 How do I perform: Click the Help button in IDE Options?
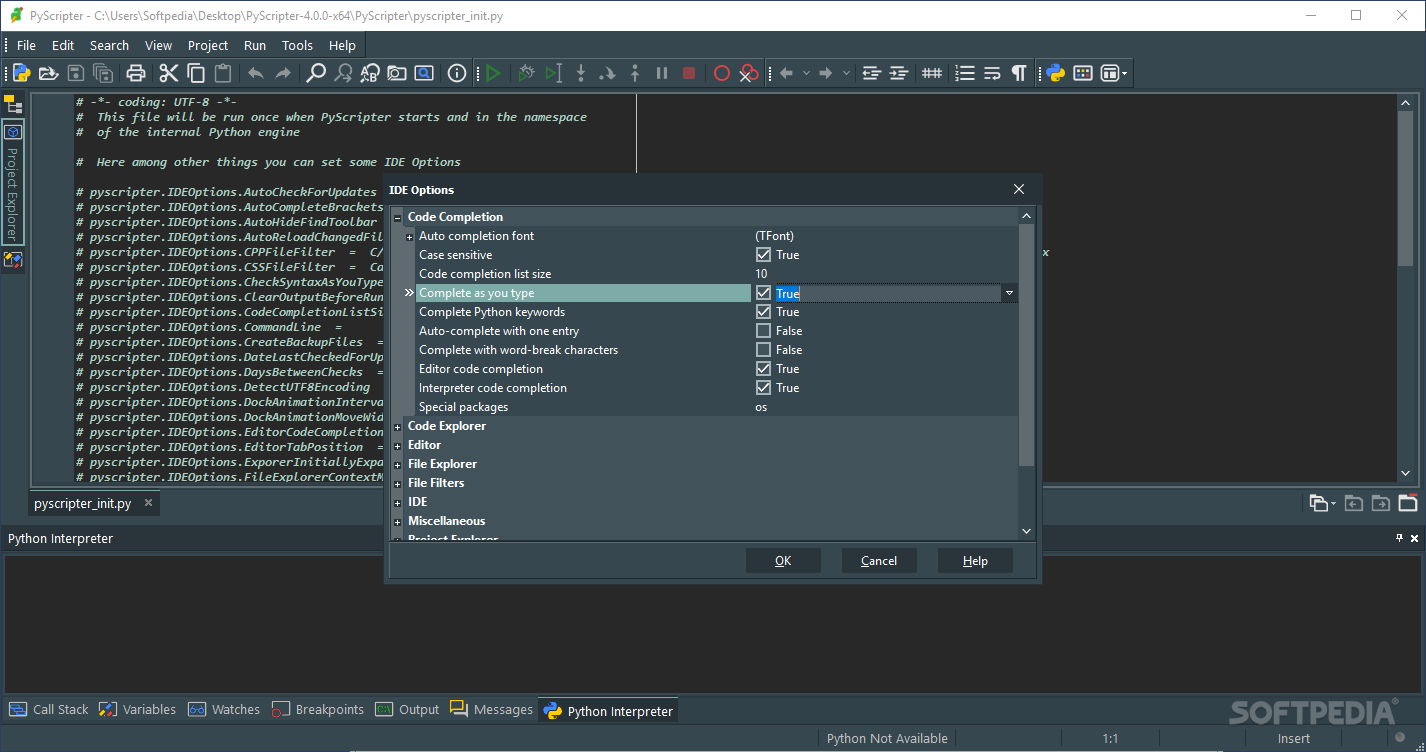(x=975, y=561)
